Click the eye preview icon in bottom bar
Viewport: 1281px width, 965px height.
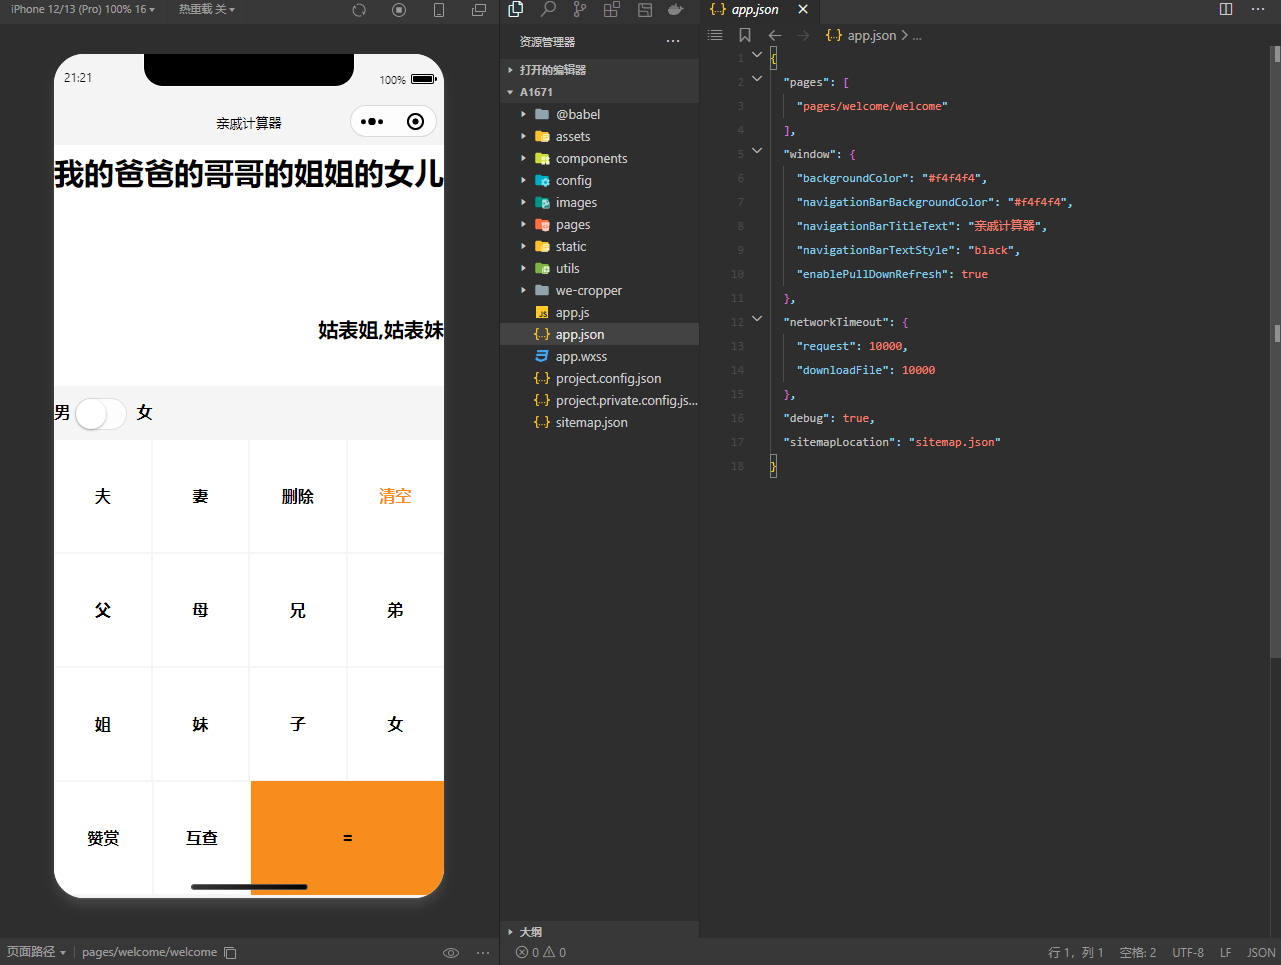pyautogui.click(x=451, y=953)
